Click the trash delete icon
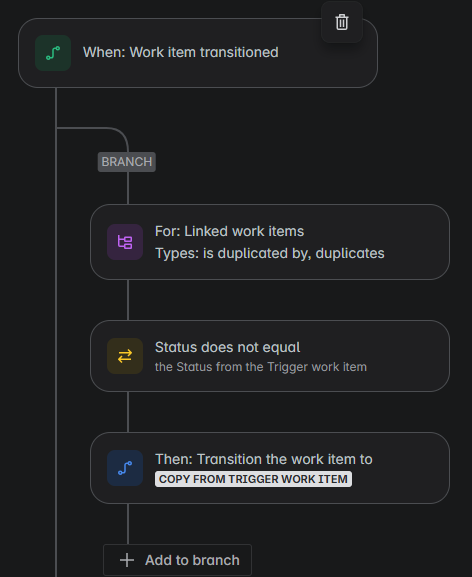 (342, 22)
